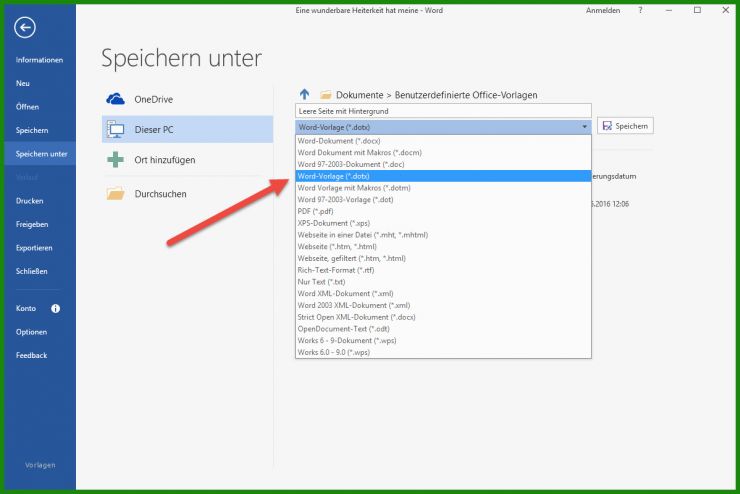Screen dimensions: 740x494
Task: Choose Dieser PC as save location
Action: click(x=187, y=129)
